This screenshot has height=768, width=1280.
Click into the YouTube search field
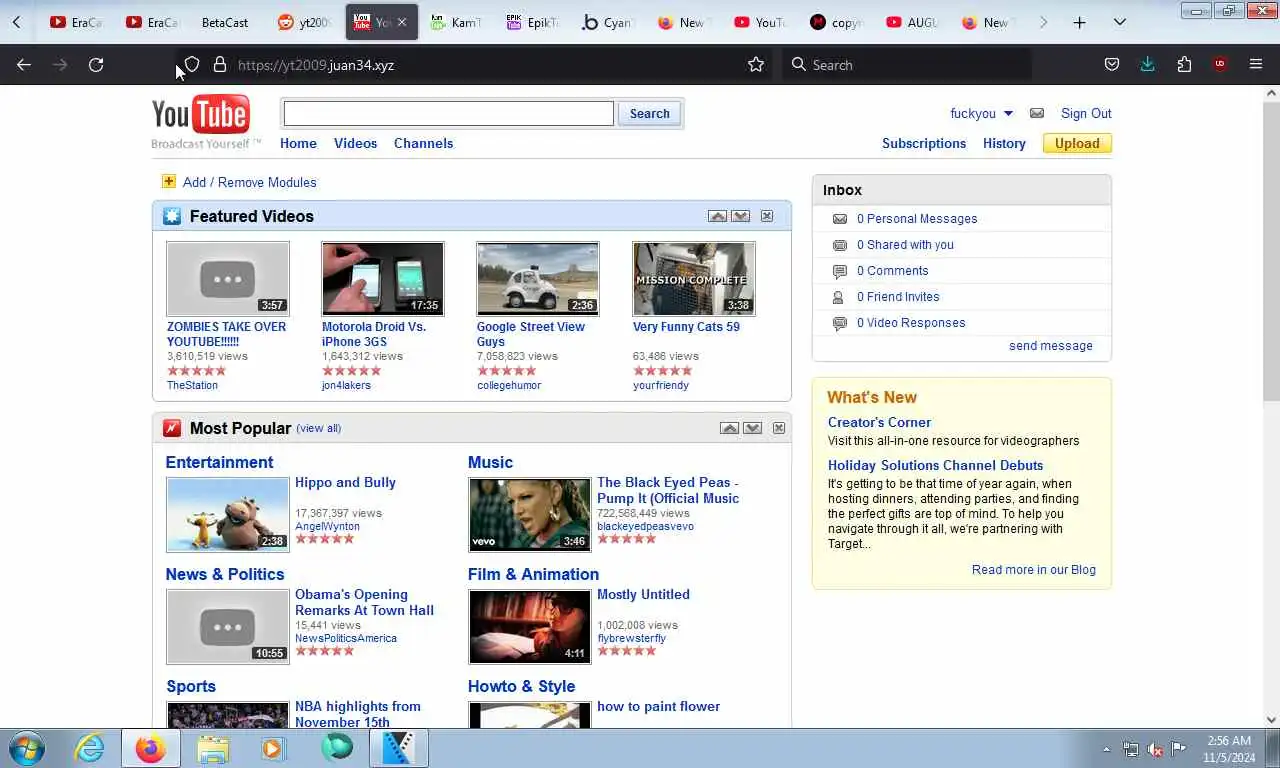coord(449,114)
